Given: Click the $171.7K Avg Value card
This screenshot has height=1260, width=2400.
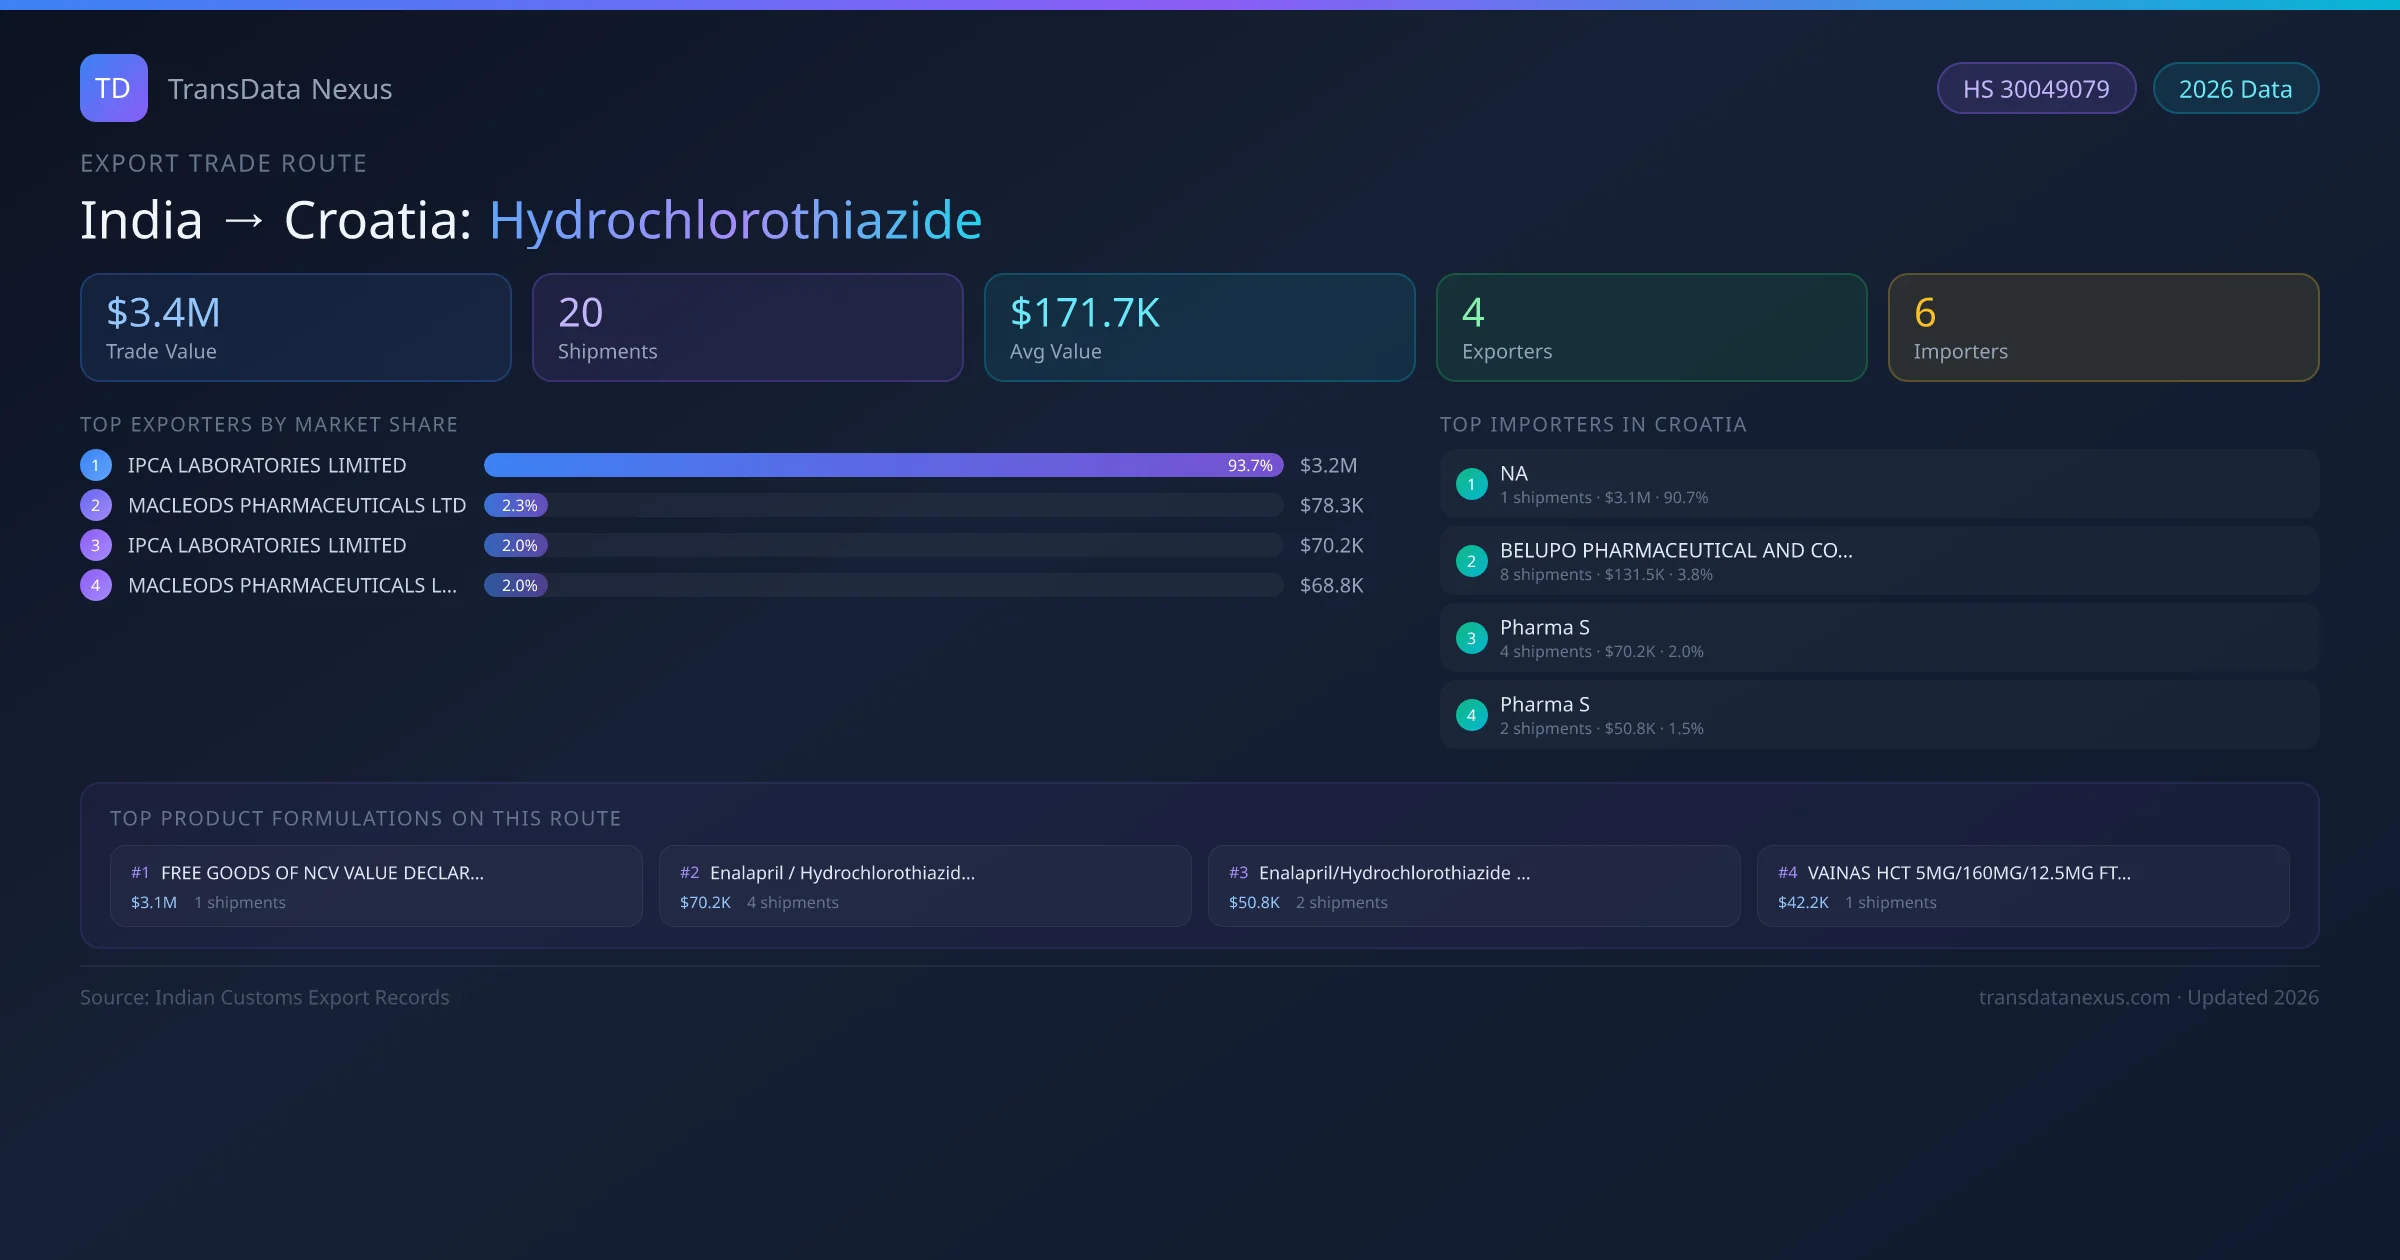Looking at the screenshot, I should tap(1199, 327).
